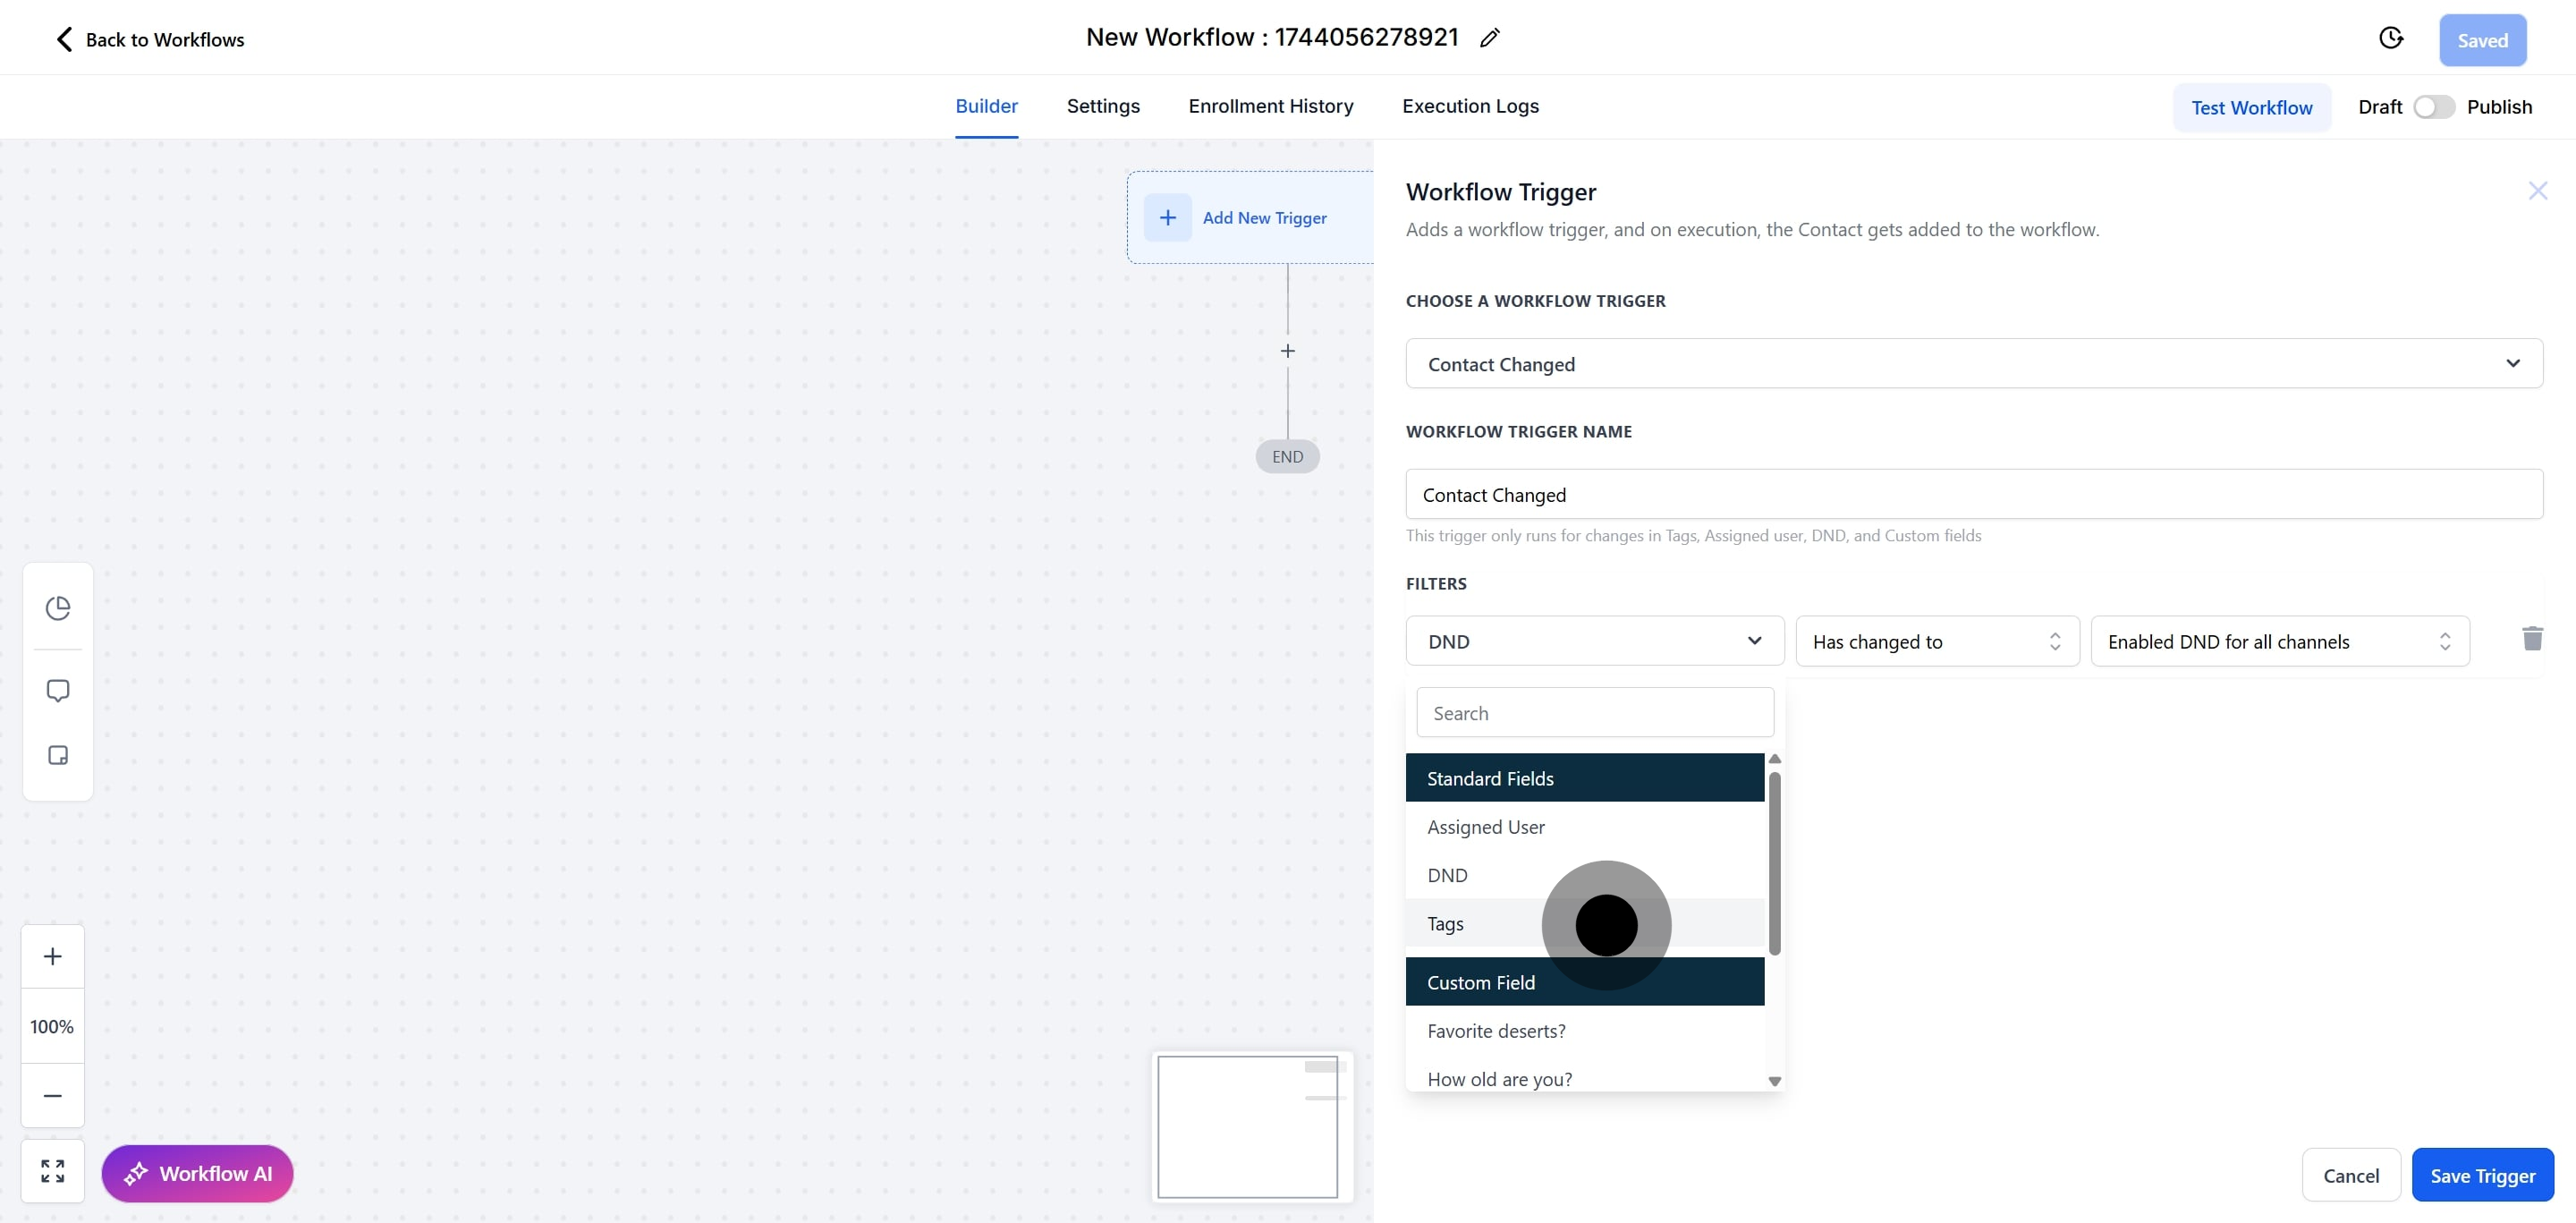Click the Save Trigger button
The image size is (2576, 1223).
pos(2482,1175)
